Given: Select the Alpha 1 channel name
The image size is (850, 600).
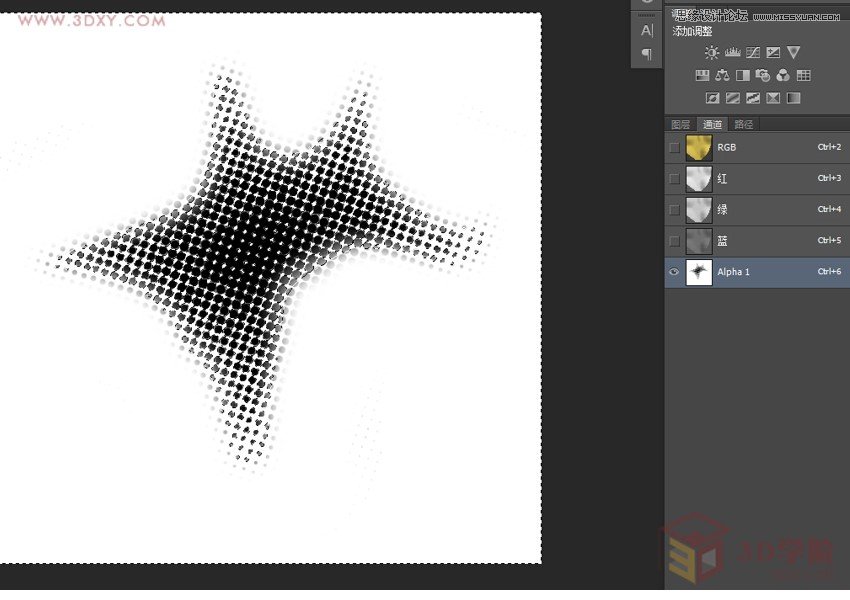Looking at the screenshot, I should point(733,272).
